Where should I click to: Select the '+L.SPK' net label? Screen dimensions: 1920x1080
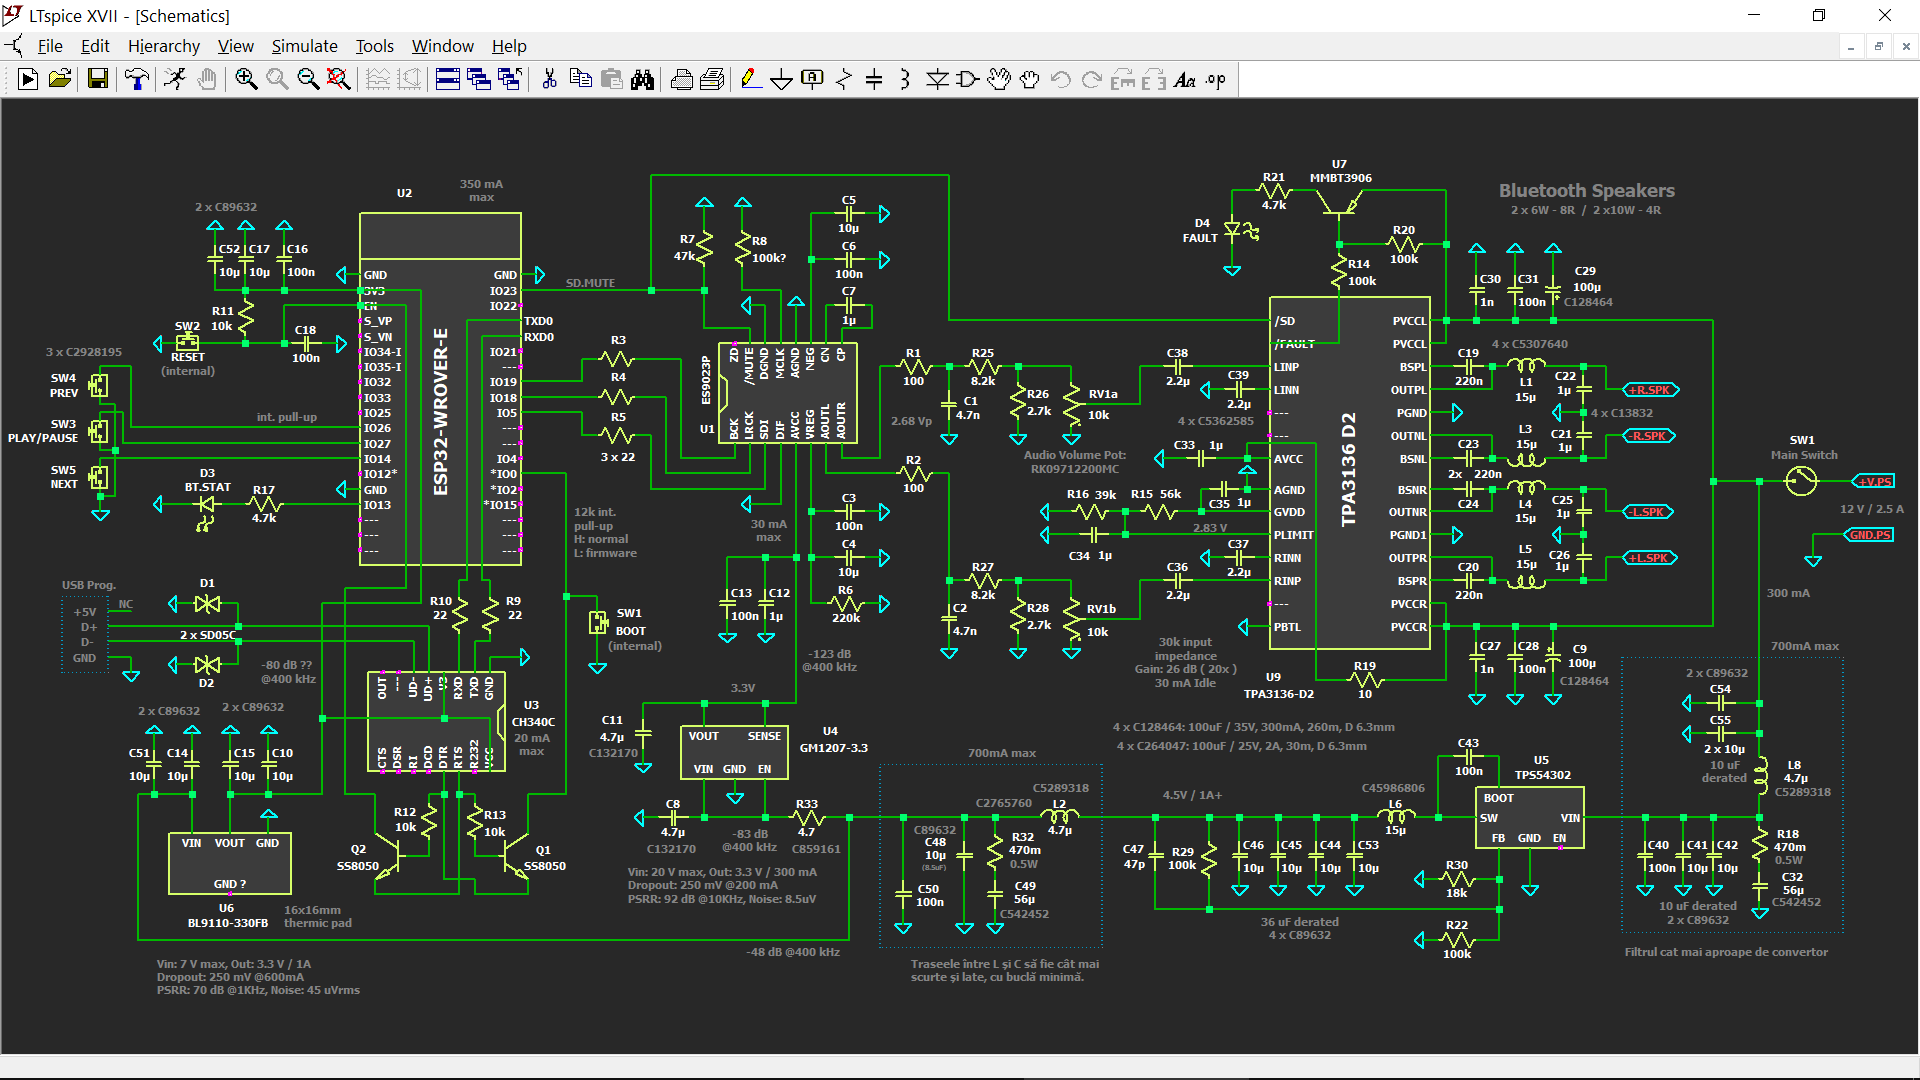1649,558
